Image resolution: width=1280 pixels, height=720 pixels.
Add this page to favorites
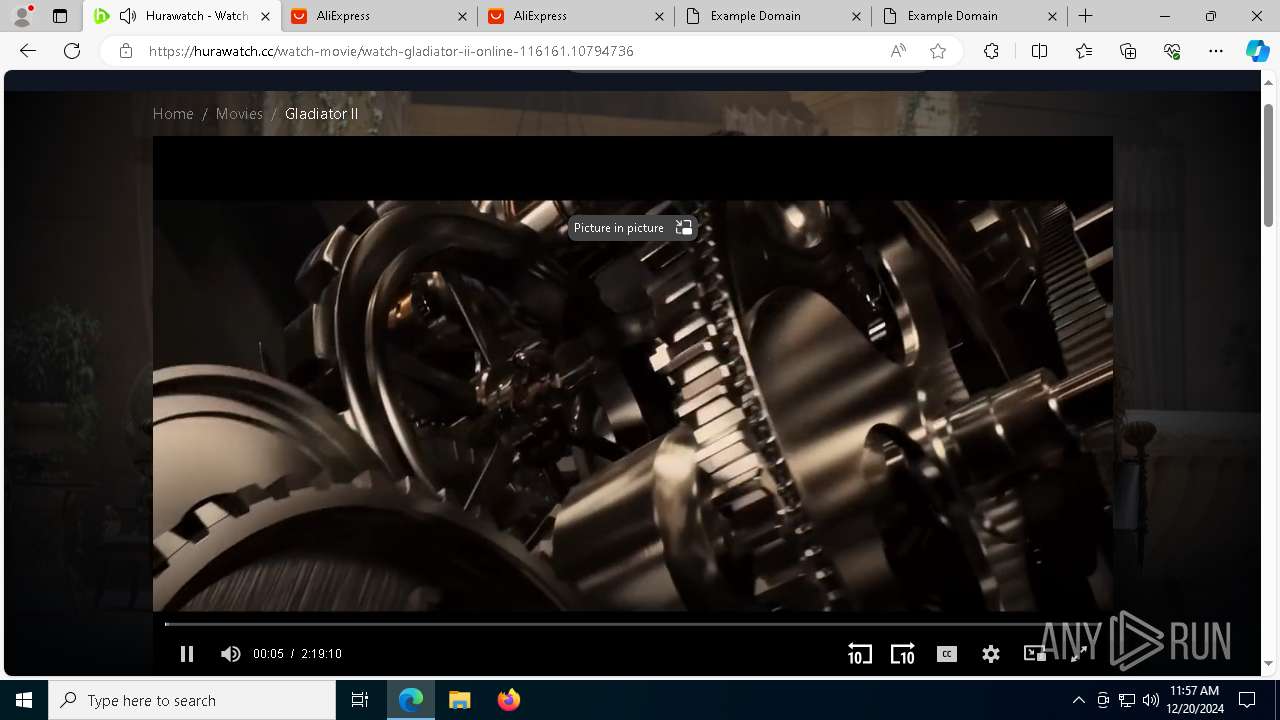[937, 51]
